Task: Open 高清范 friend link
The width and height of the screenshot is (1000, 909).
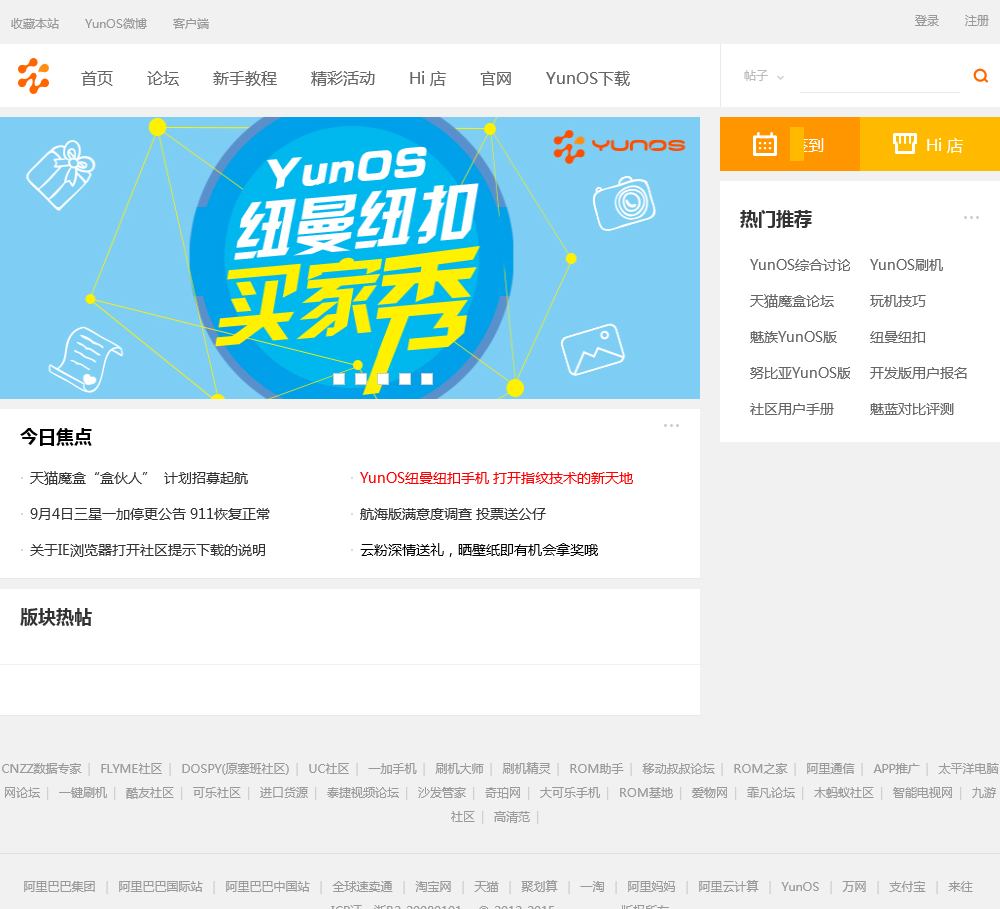Action: pos(511,817)
